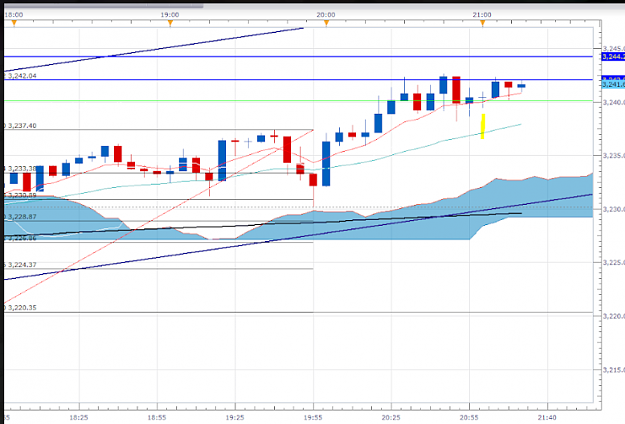Click the blue 3,244 price tag
This screenshot has height=424, width=625.
(x=613, y=57)
